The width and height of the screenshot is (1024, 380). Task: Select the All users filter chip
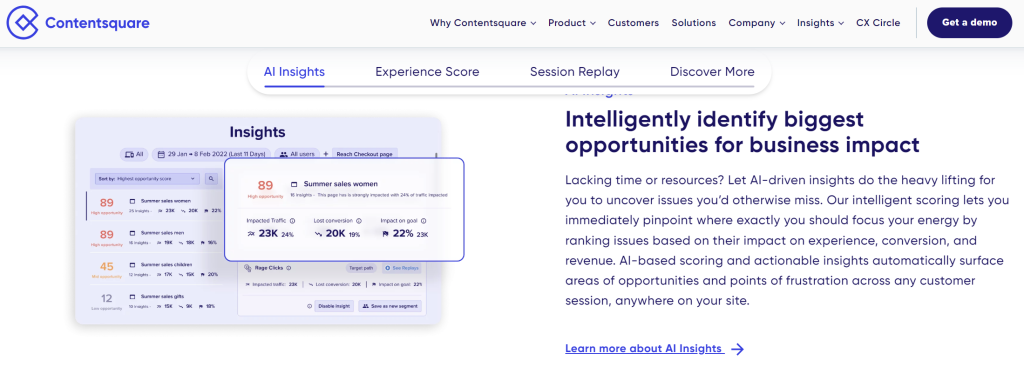[x=298, y=154]
